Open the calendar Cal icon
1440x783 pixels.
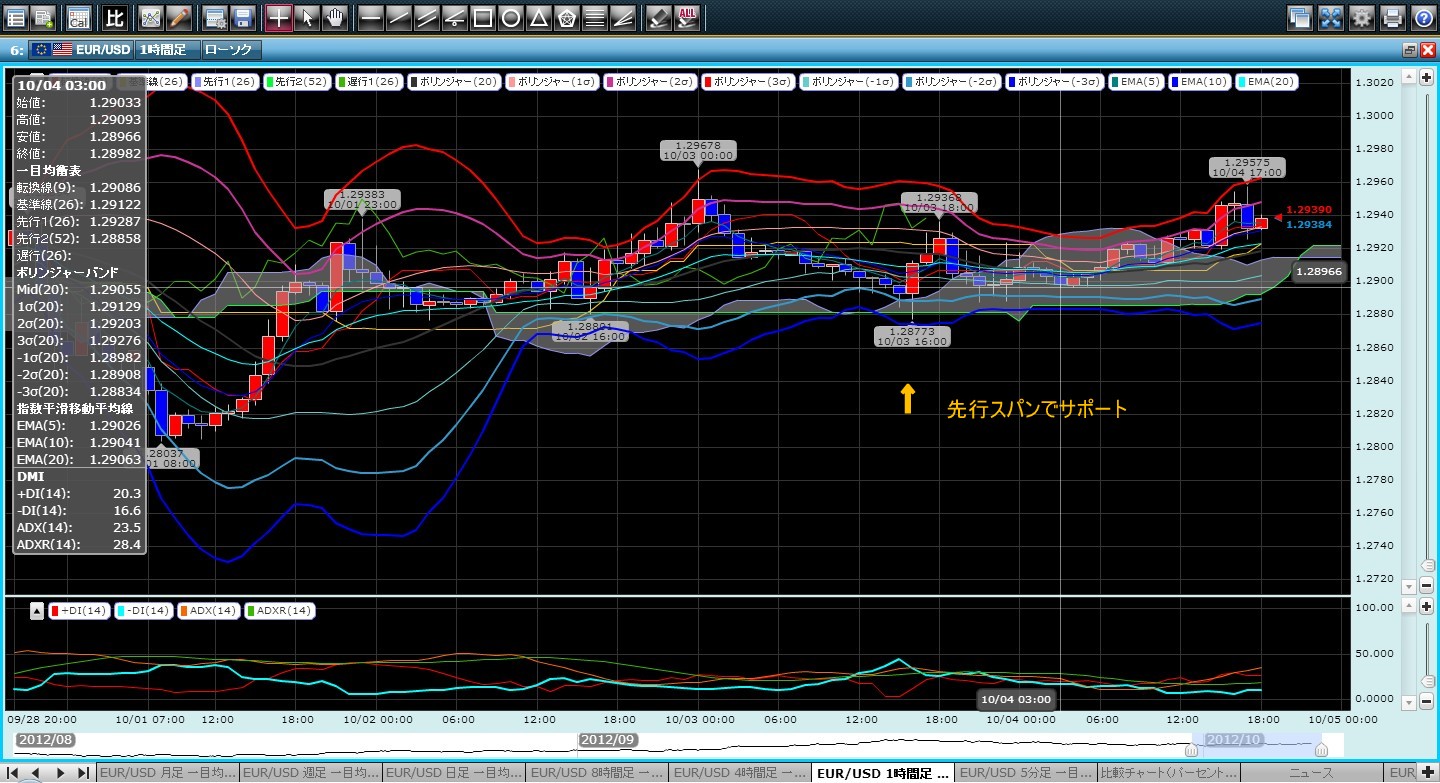[x=78, y=17]
